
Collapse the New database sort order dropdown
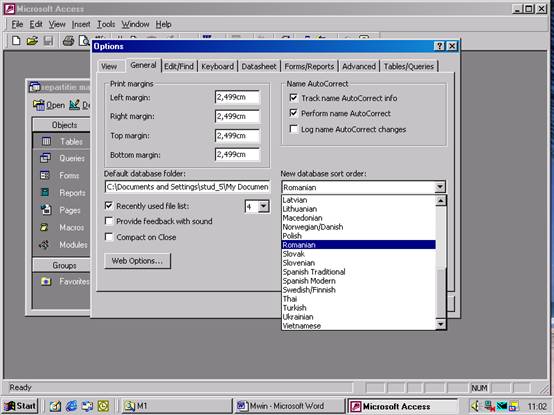point(440,187)
